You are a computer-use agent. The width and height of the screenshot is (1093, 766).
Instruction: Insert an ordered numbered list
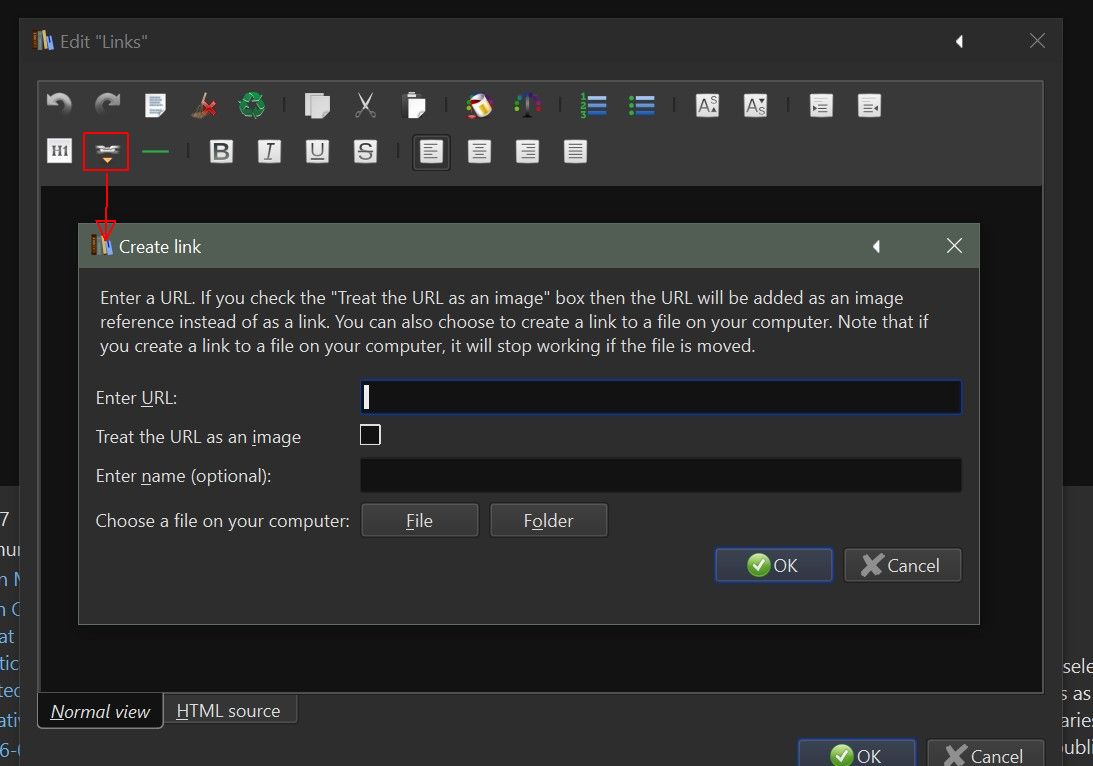pyautogui.click(x=593, y=105)
